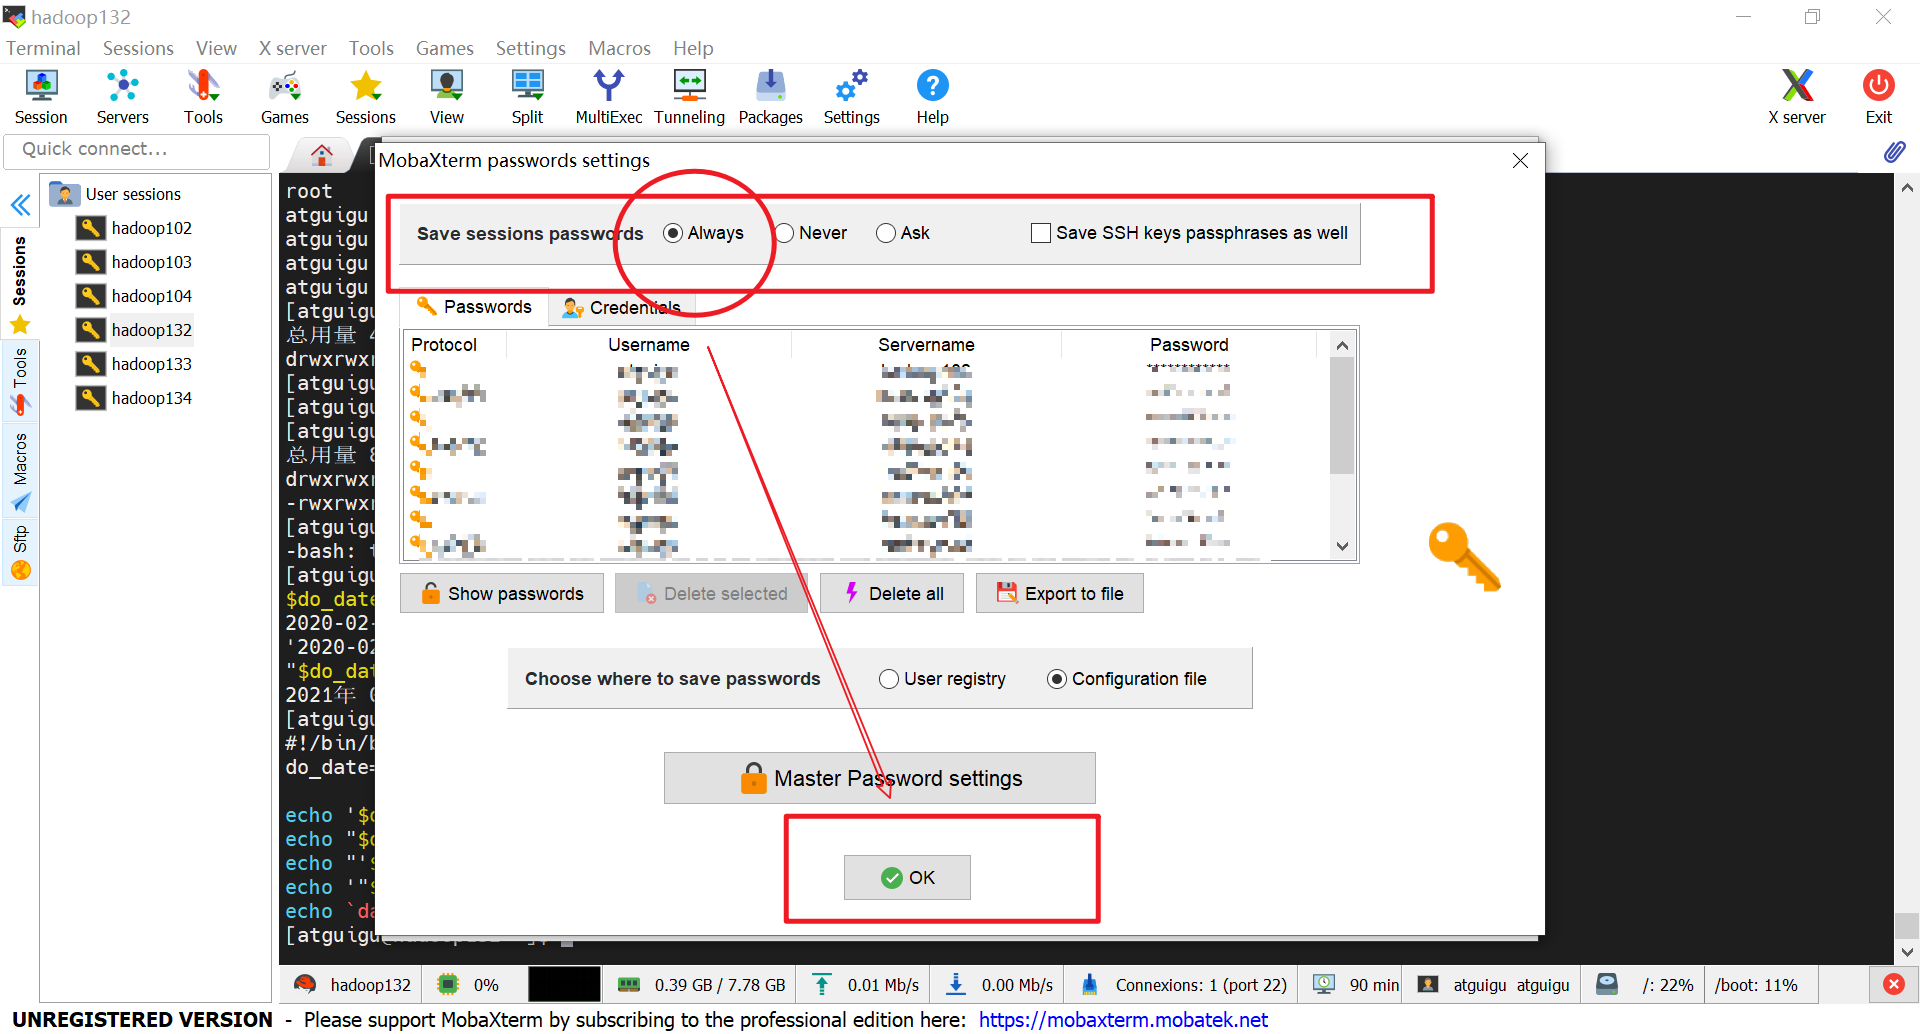
Task: Open the Sessions menu in menu bar
Action: tap(138, 48)
